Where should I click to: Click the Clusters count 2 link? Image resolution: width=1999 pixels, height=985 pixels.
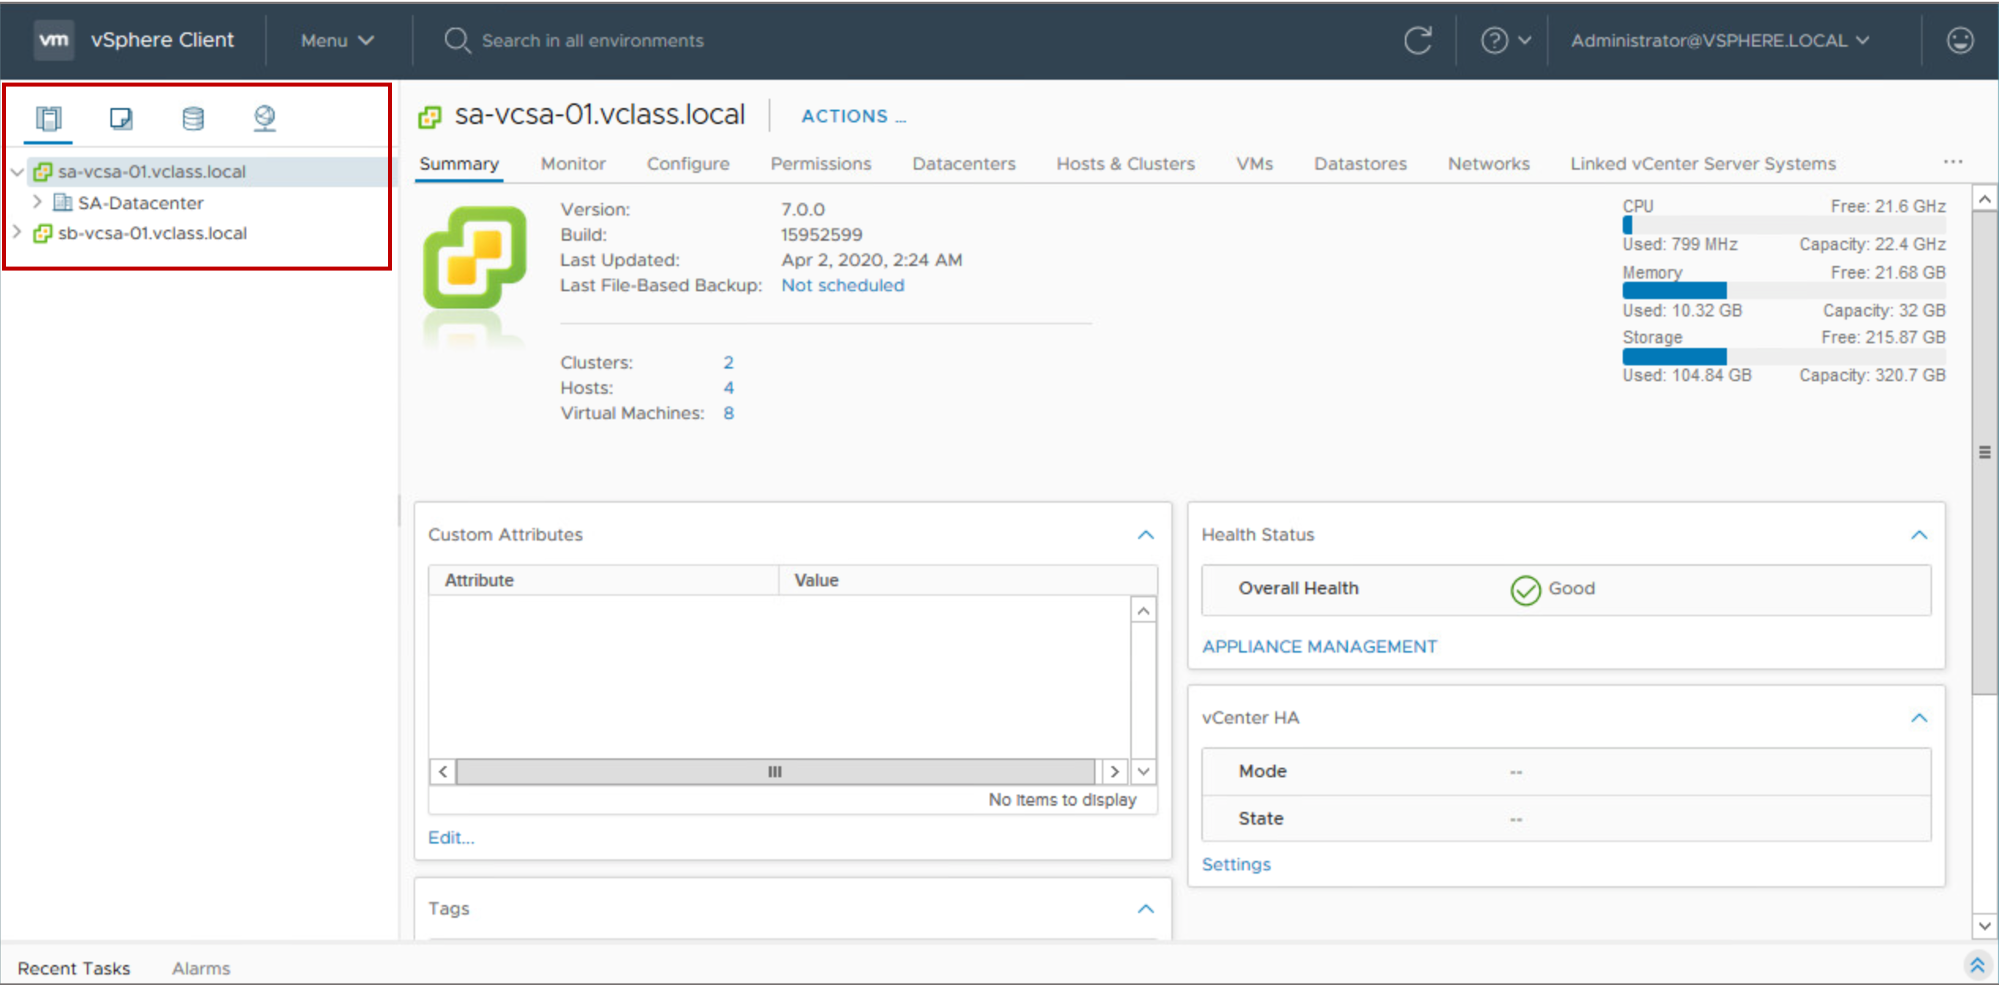[x=728, y=363]
